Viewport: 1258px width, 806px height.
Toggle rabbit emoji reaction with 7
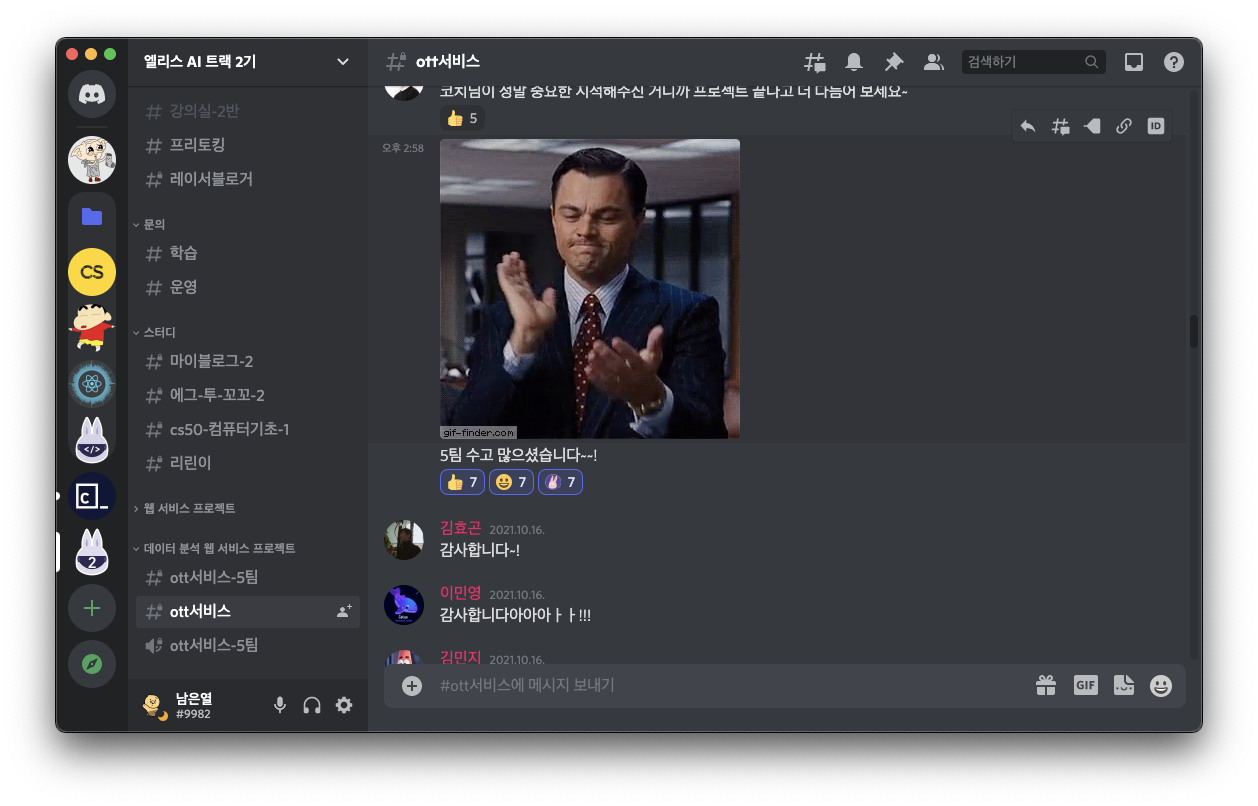pos(560,482)
